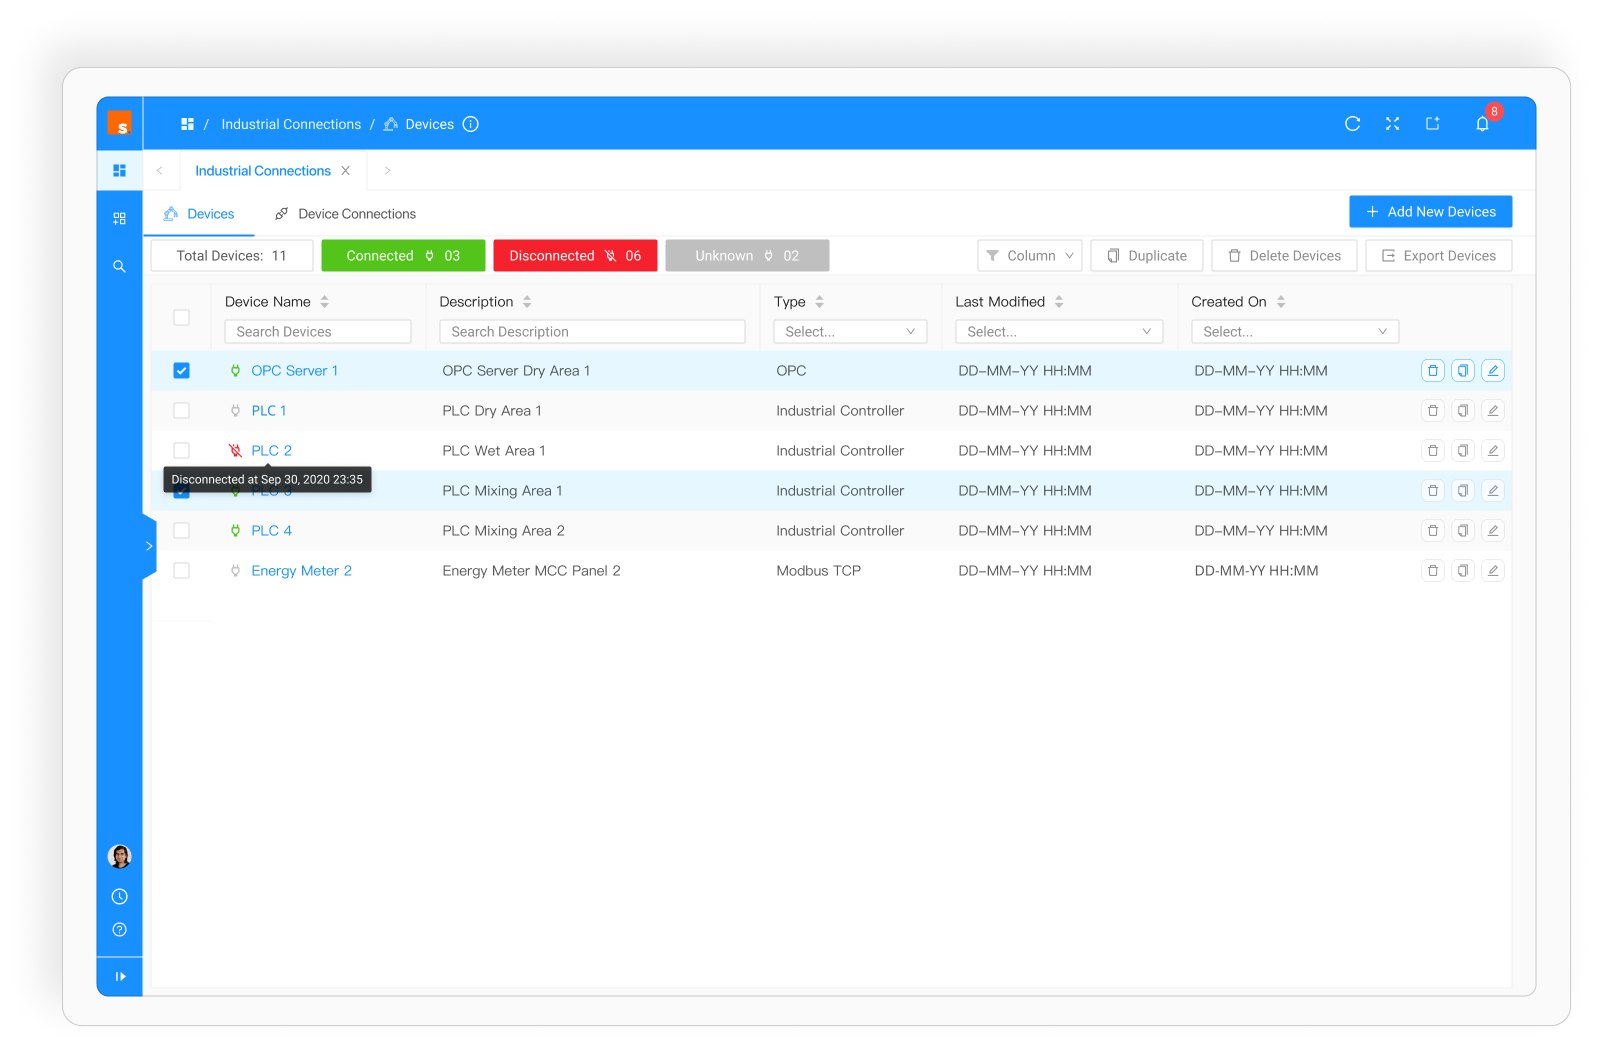Screen dimensions: 1598x1049
Task: Open the history clock icon
Action: (119, 897)
